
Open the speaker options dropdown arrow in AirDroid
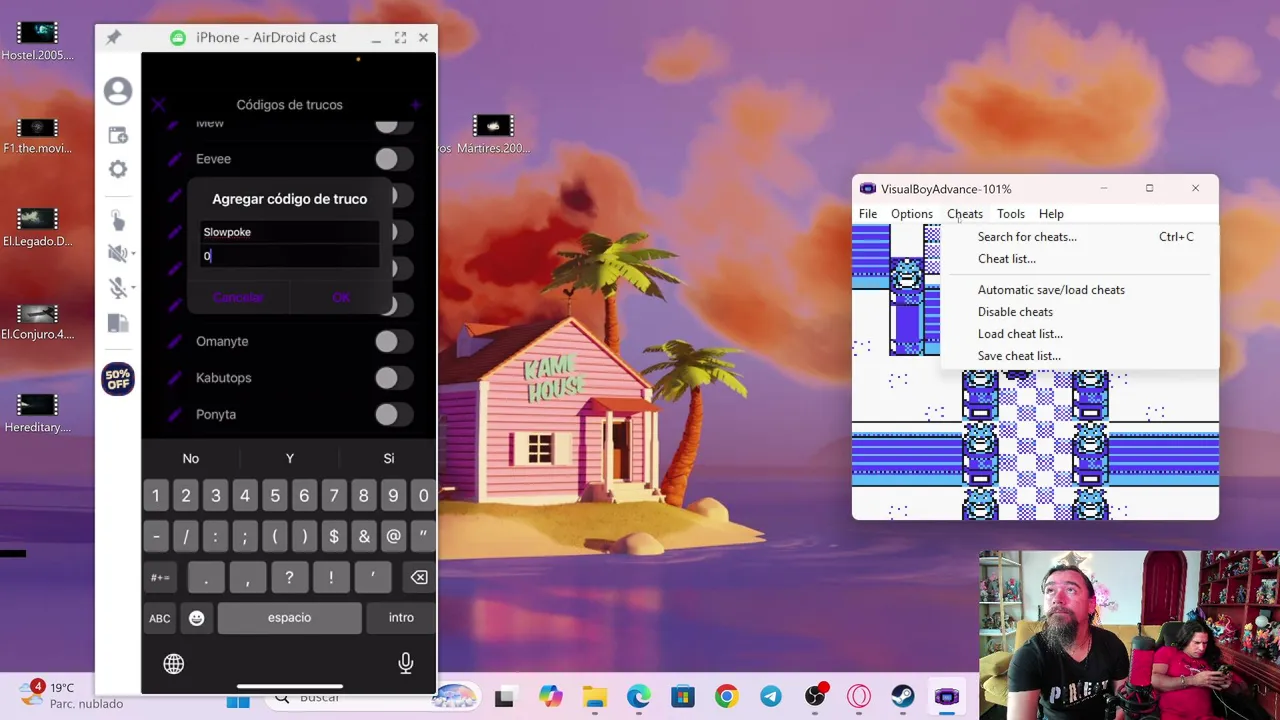coord(133,255)
